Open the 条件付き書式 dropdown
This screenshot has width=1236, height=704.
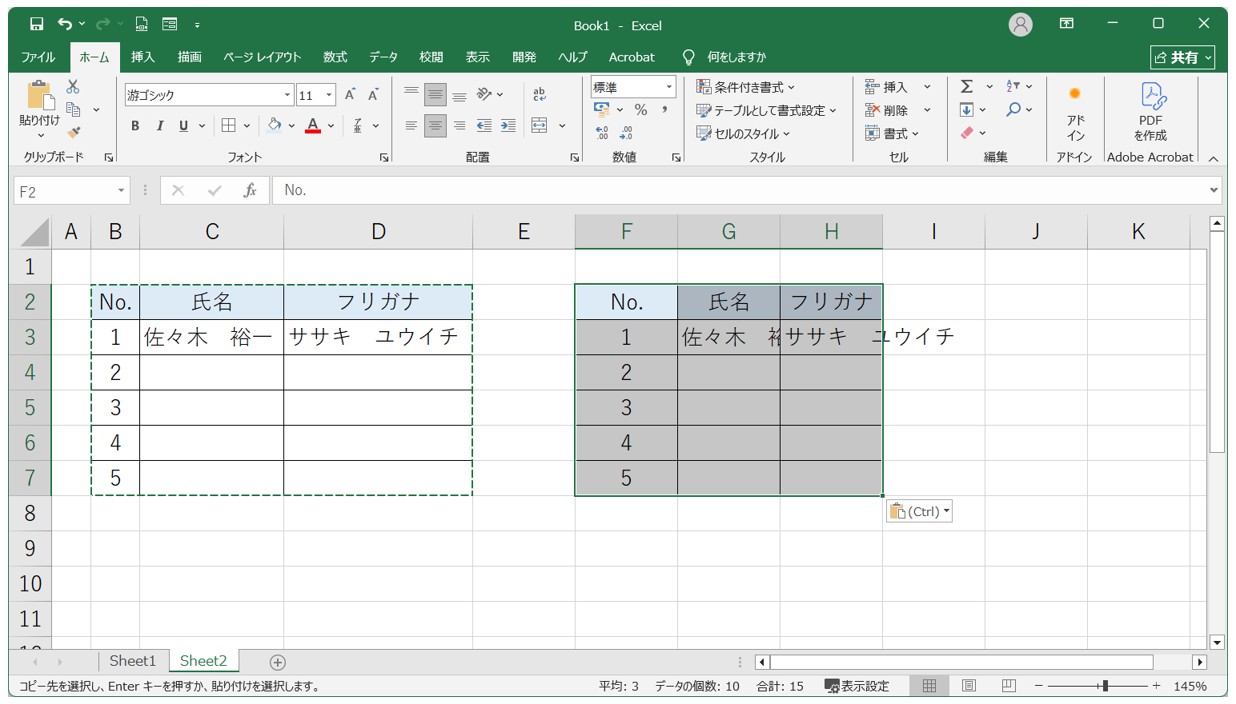[x=746, y=87]
